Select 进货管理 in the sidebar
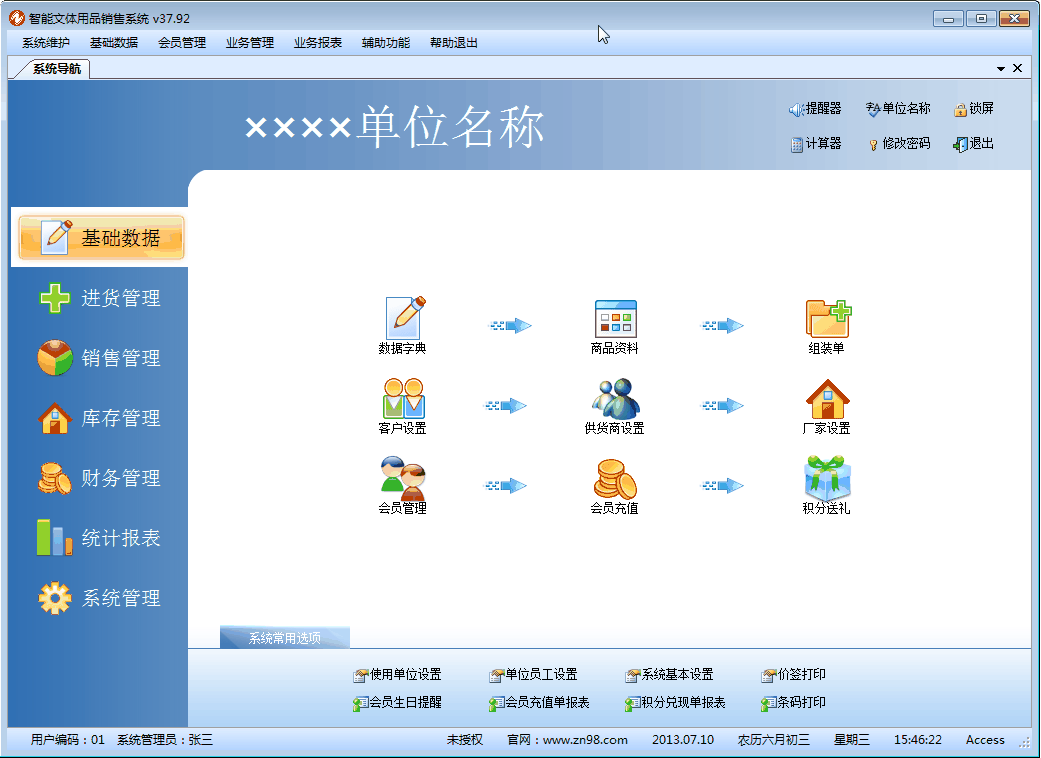The height and width of the screenshot is (758, 1041). click(100, 297)
